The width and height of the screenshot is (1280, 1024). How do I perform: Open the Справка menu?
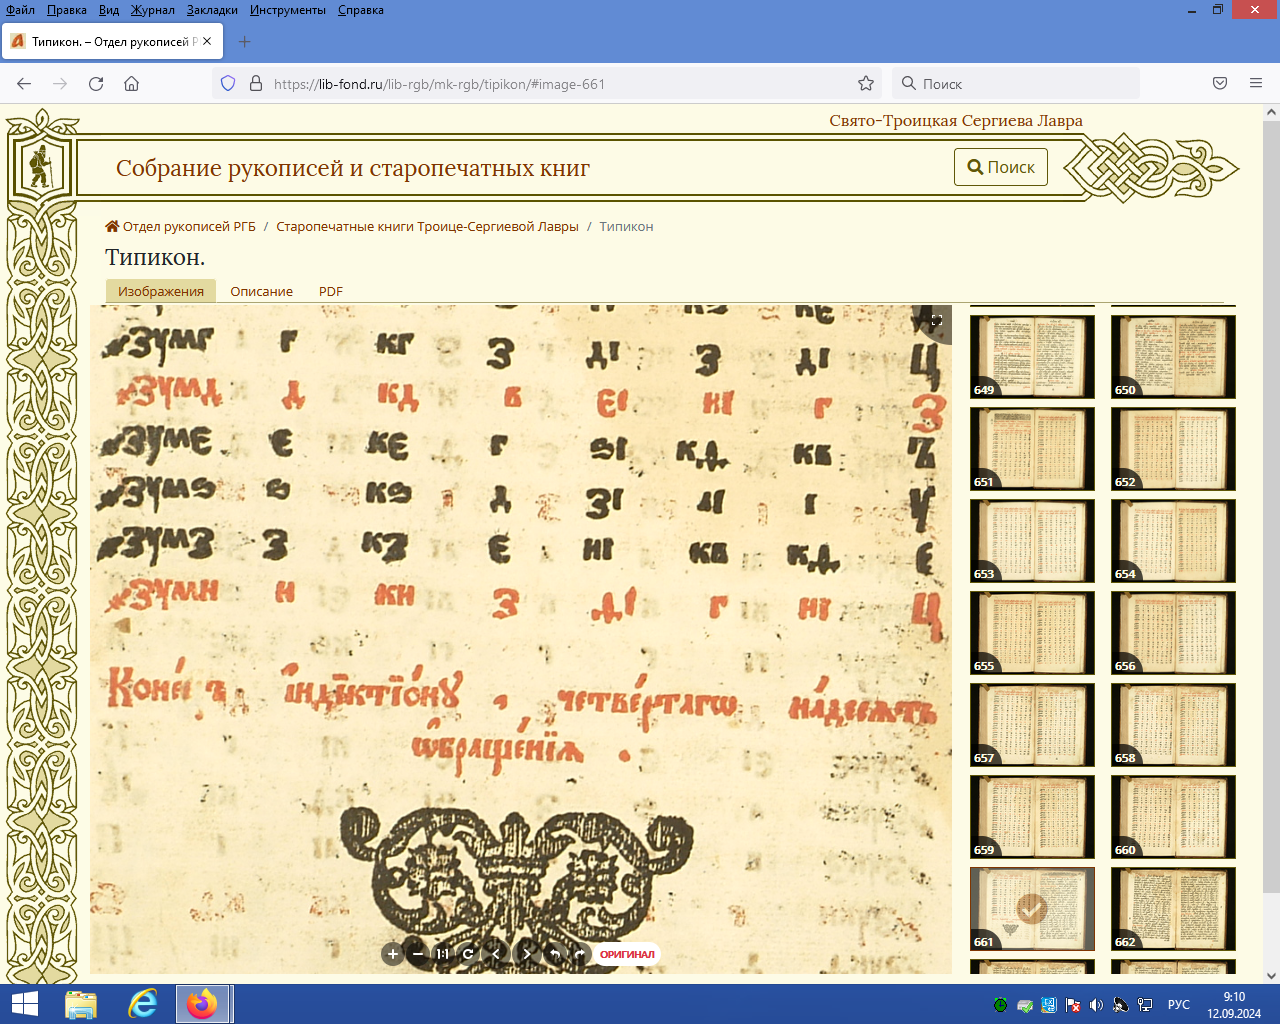point(361,10)
